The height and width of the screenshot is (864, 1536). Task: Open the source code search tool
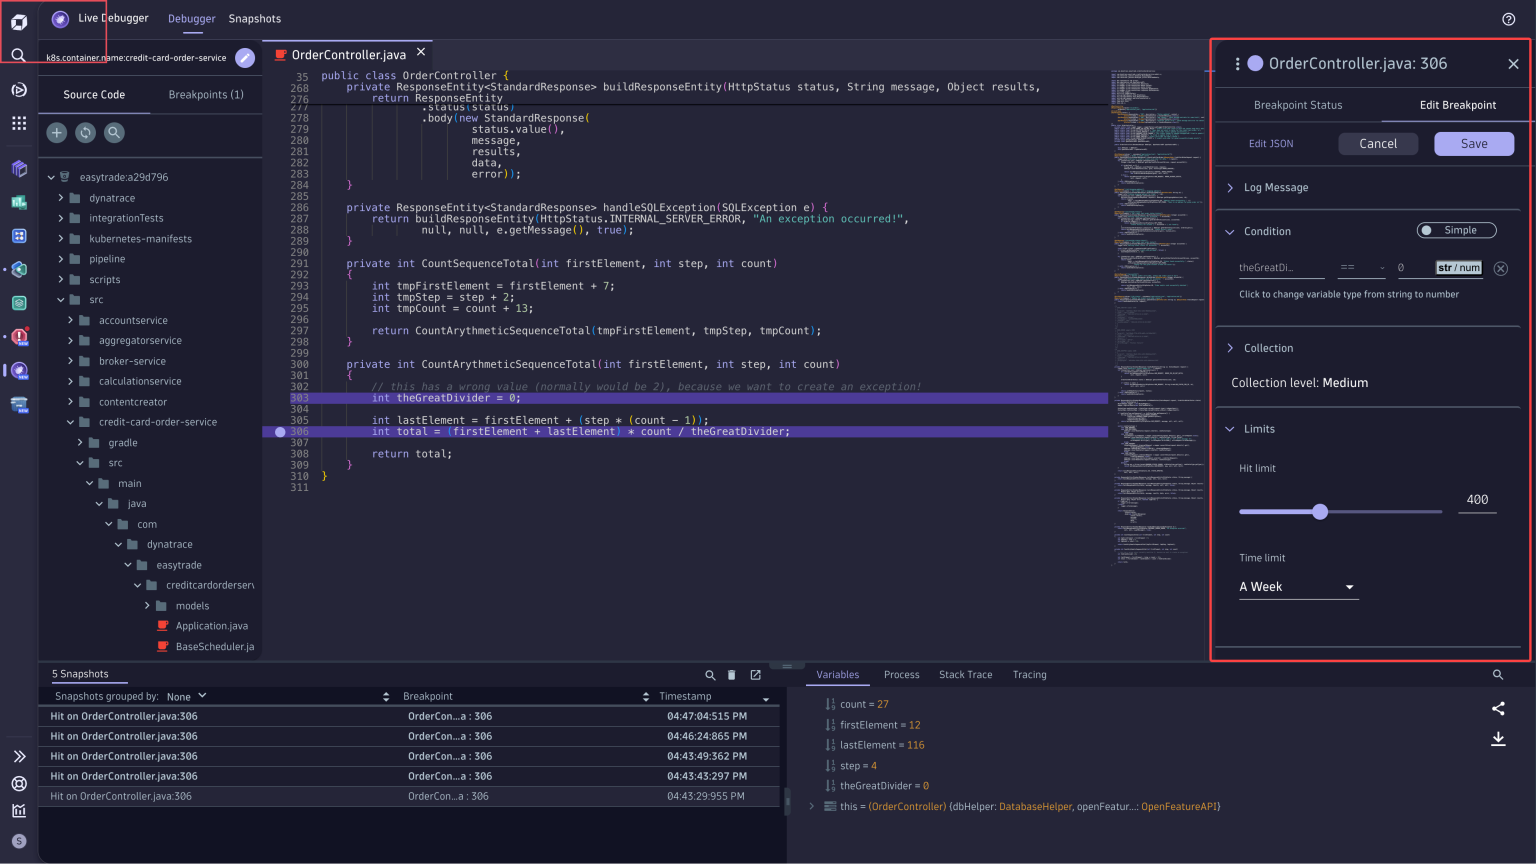click(x=114, y=132)
